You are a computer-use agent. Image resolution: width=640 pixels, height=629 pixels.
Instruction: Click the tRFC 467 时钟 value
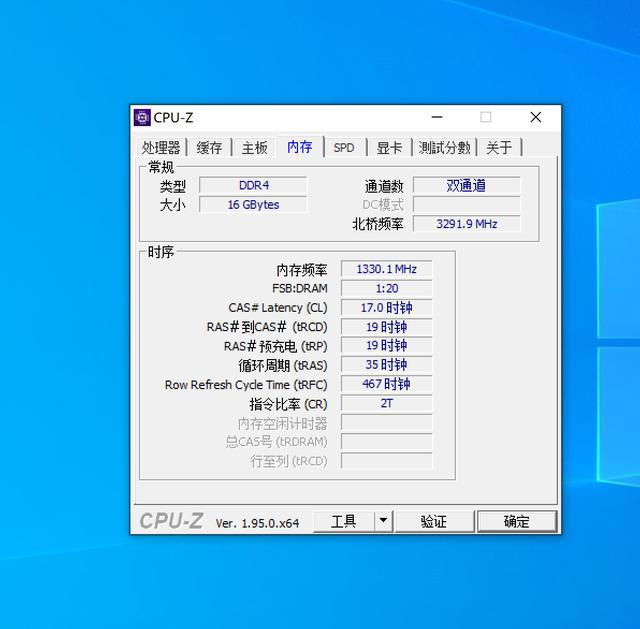pos(386,384)
